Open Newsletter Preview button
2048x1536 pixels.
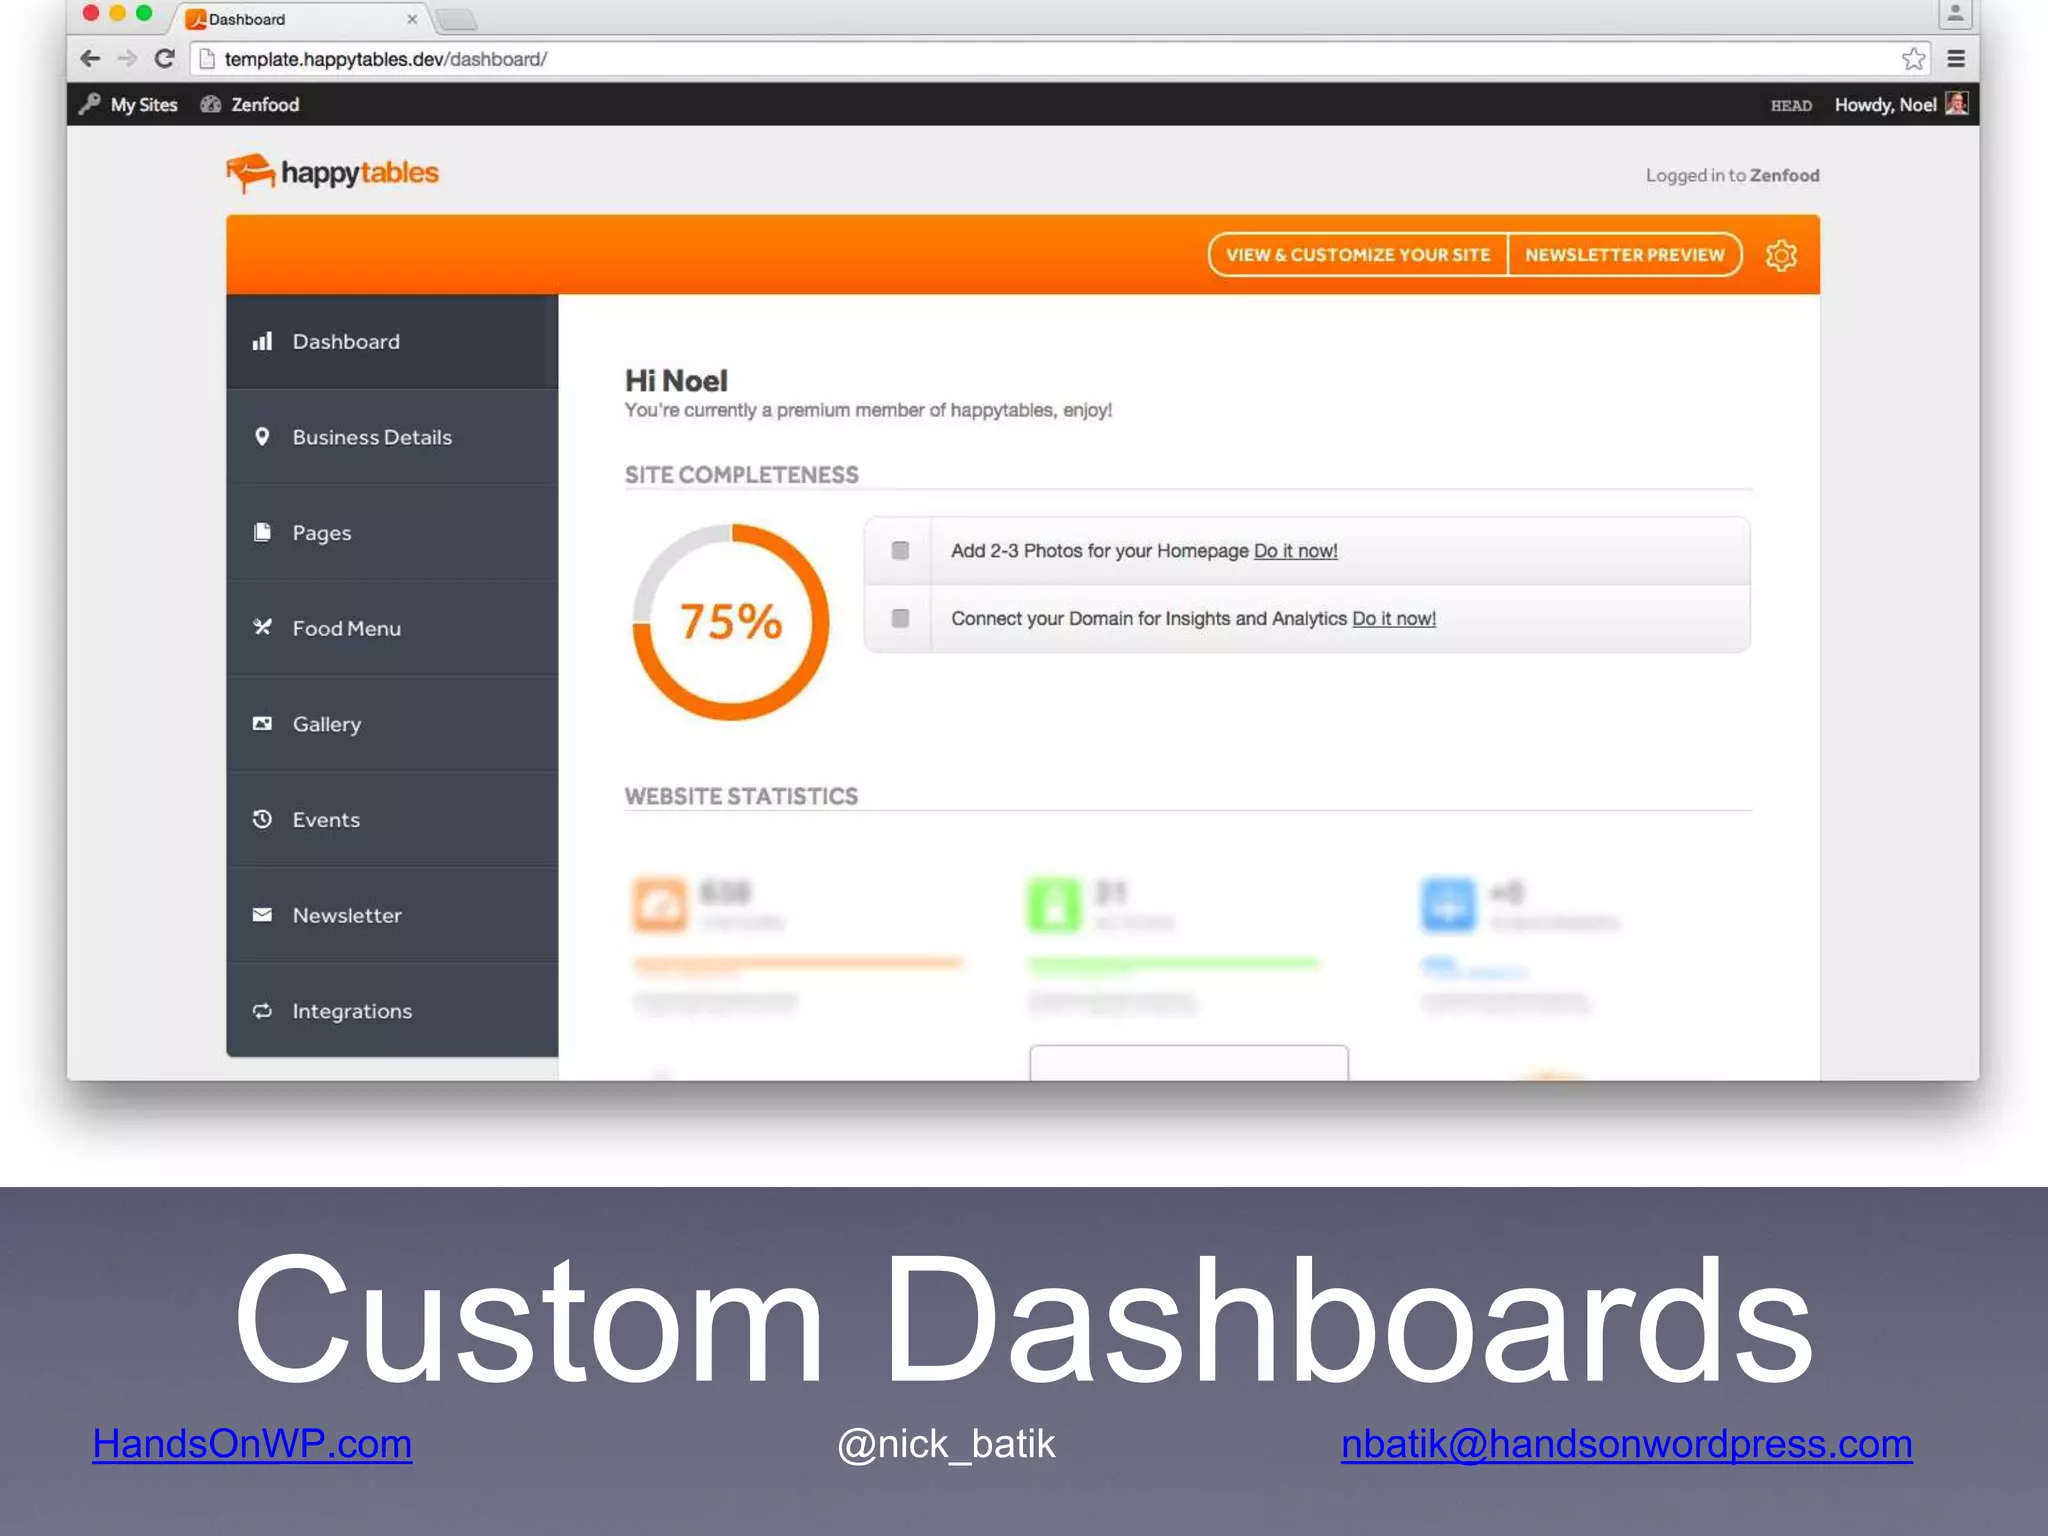(x=1625, y=255)
